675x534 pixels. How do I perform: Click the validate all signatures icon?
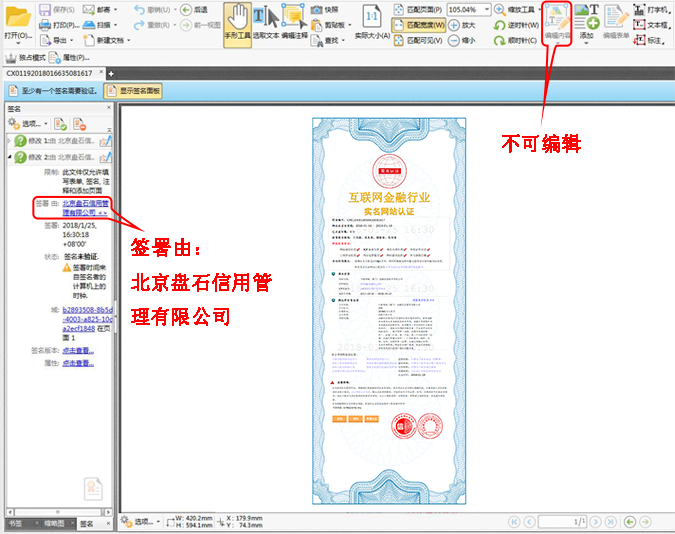coord(60,124)
